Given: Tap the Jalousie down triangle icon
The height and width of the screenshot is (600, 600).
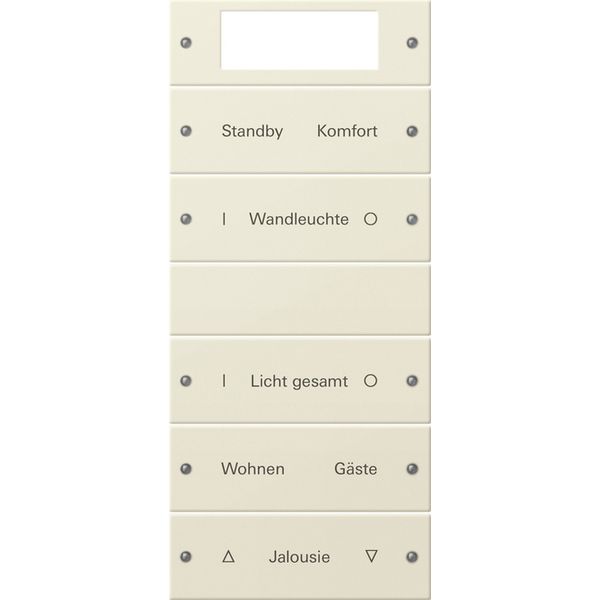Looking at the screenshot, I should [x=372, y=556].
